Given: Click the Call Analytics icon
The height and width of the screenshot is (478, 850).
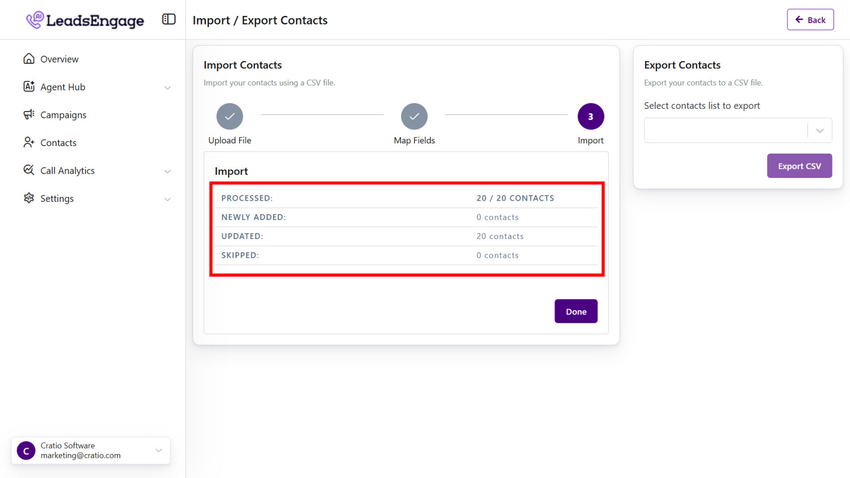Looking at the screenshot, I should coord(29,171).
